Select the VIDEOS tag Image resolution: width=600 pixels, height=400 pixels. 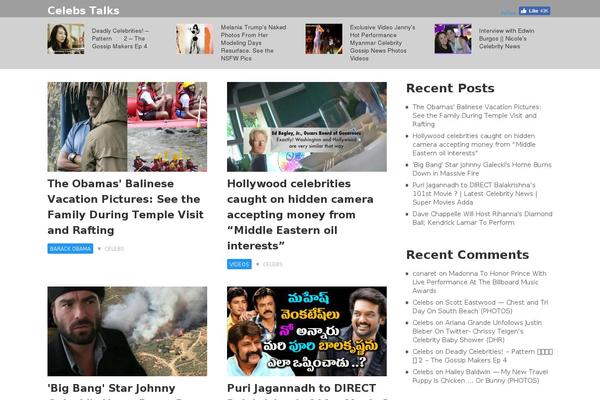(239, 264)
